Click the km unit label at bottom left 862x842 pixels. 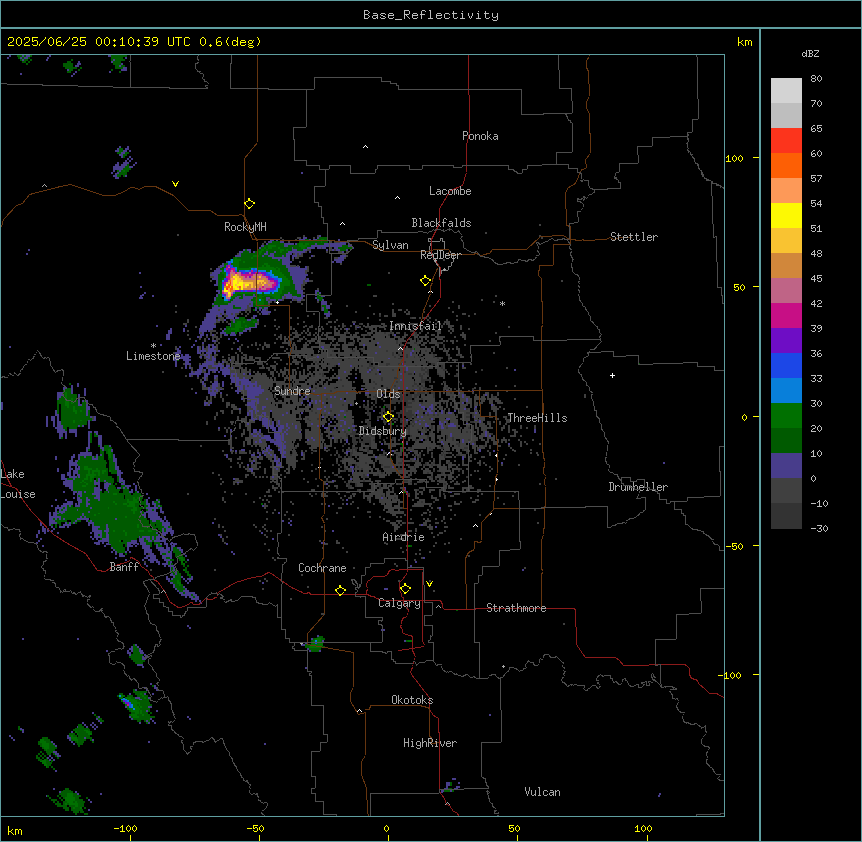(x=15, y=830)
